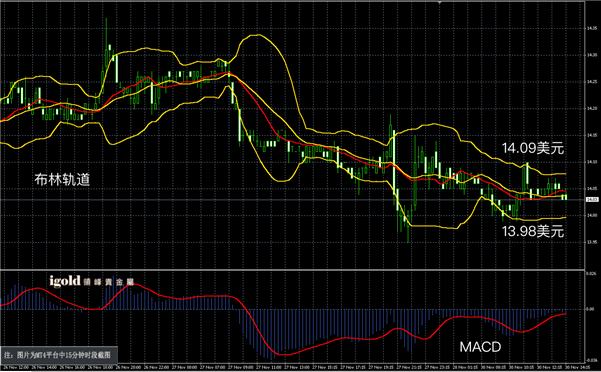
Task: Click the upper Bollinger band peak
Action: coord(258,35)
